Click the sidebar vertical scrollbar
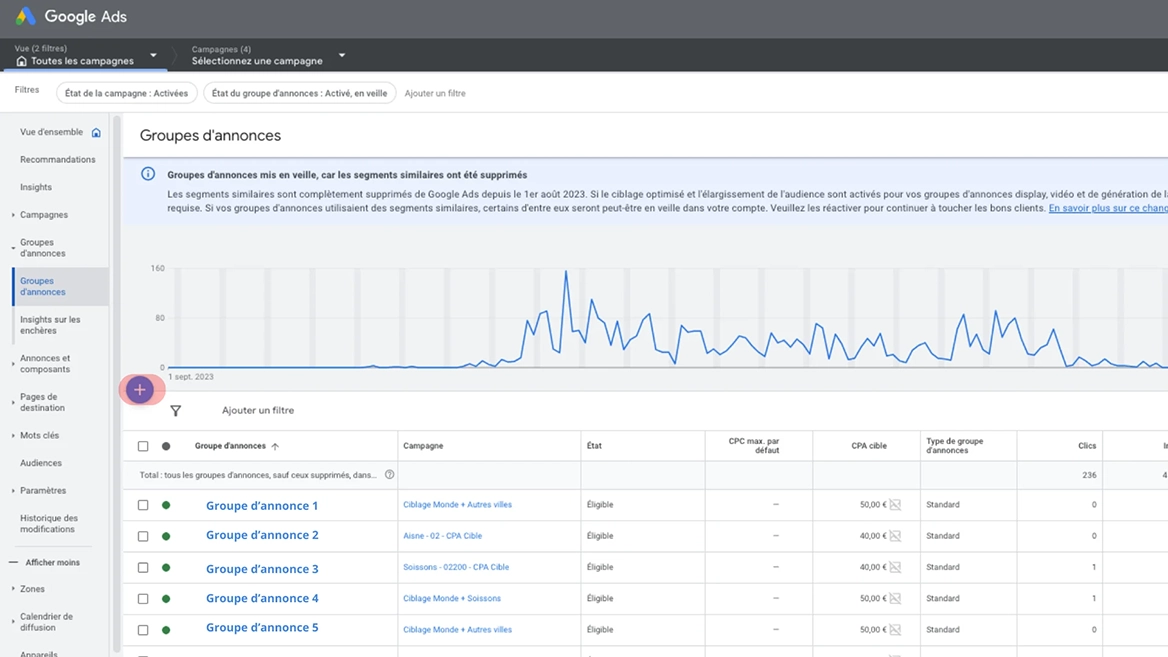The image size is (1168, 657). pyautogui.click(x=116, y=384)
